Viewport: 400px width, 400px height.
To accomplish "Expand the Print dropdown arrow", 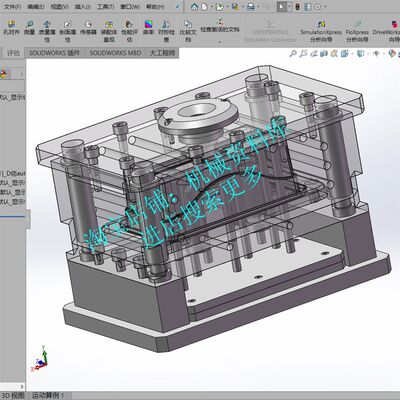I will 258,7.
